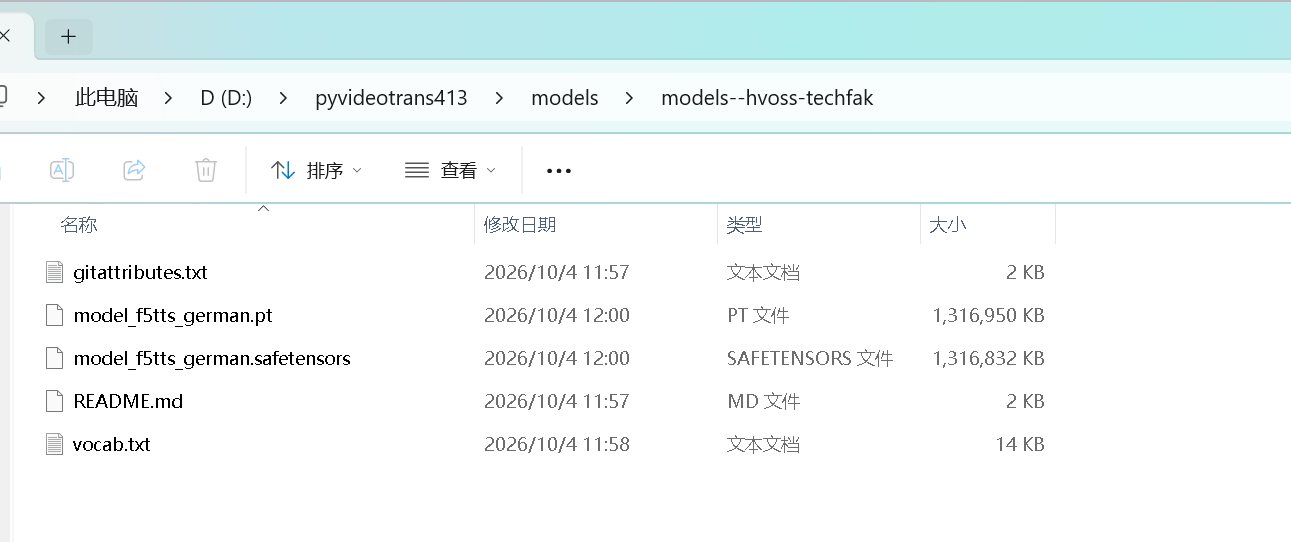Viewport: 1291px width, 542px height.
Task: Sort by the 类型 column header
Action: point(744,225)
